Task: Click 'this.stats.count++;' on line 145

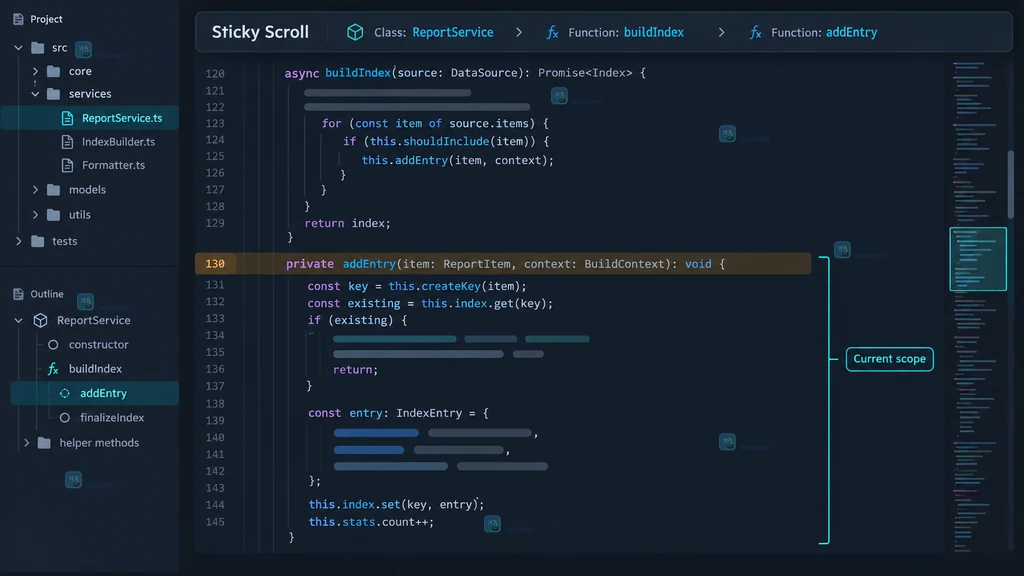Action: click(371, 522)
